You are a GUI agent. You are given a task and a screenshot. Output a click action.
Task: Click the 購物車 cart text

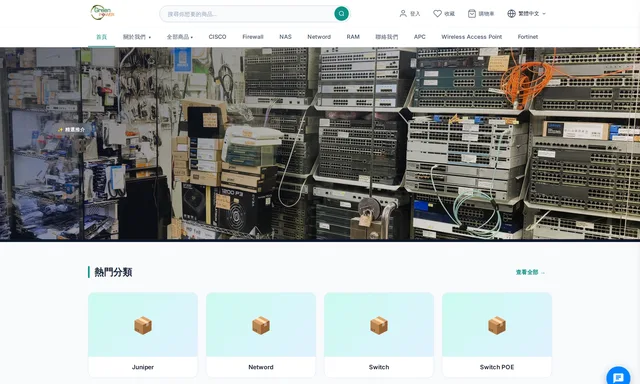[486, 13]
